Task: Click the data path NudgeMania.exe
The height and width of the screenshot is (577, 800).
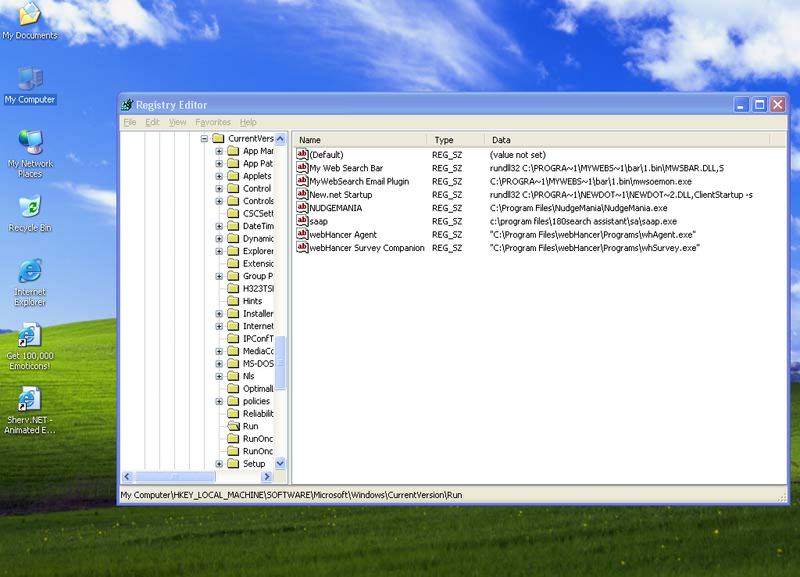Action: click(x=579, y=208)
